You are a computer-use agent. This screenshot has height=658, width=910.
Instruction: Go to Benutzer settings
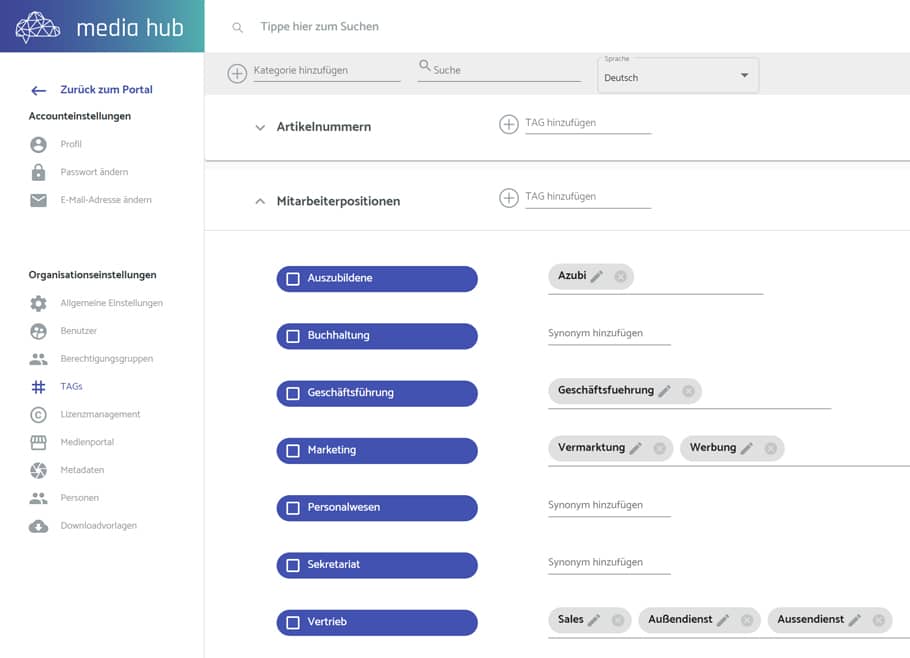(x=78, y=331)
